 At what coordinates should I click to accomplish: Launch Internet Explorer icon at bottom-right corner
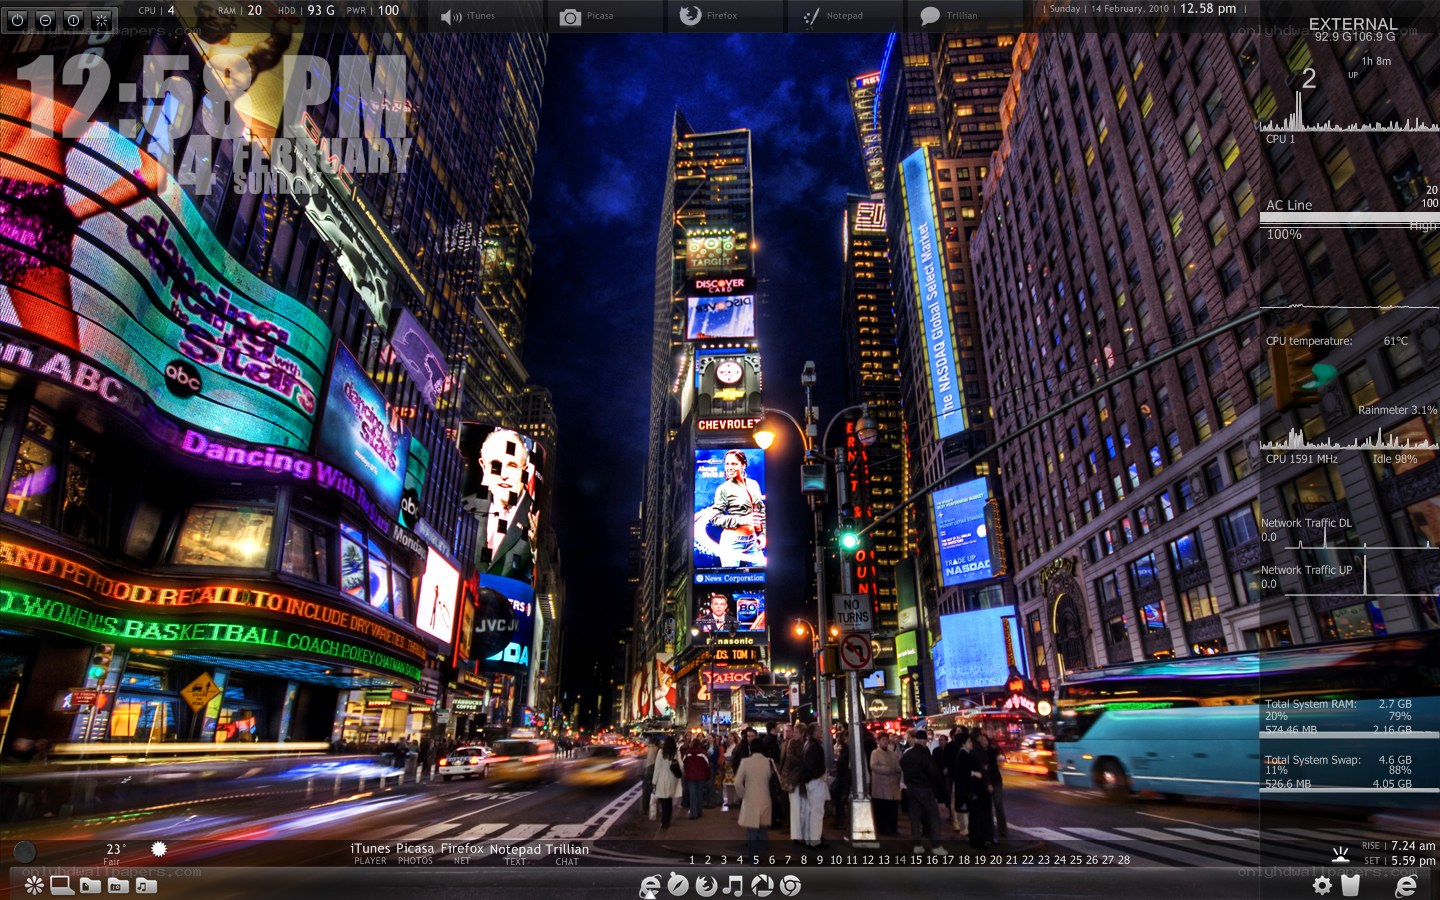point(1406,885)
